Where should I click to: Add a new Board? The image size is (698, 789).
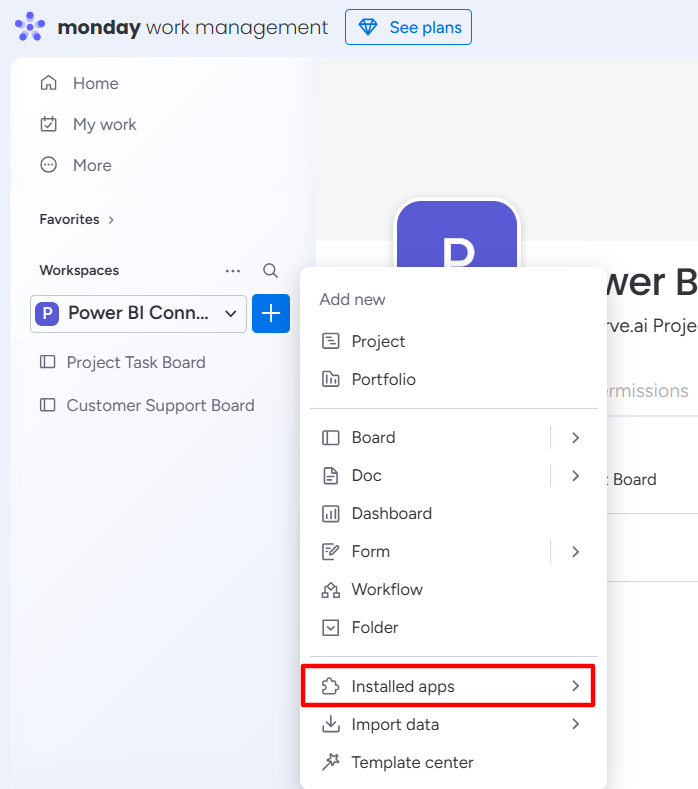(x=373, y=438)
